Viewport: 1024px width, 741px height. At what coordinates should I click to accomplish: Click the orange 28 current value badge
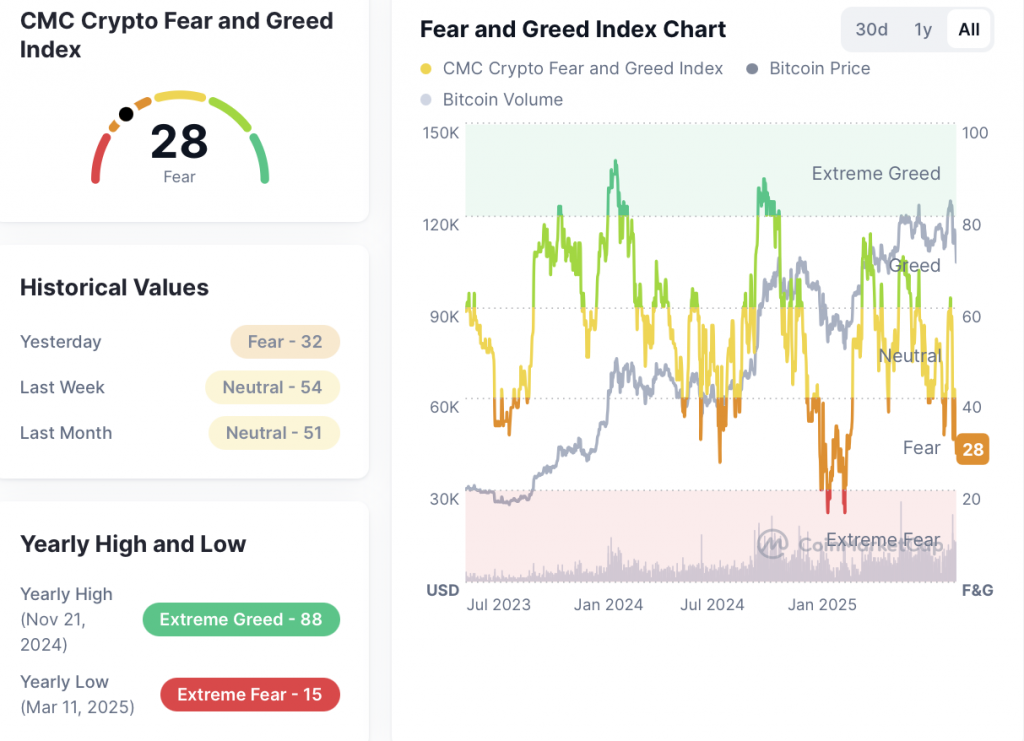972,449
